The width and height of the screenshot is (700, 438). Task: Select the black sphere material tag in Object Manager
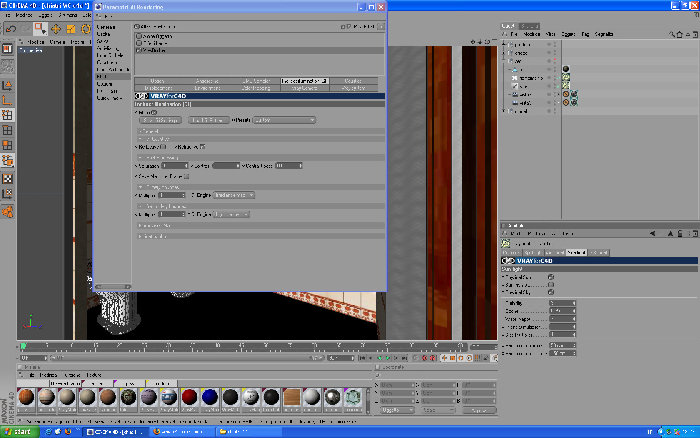[x=566, y=69]
